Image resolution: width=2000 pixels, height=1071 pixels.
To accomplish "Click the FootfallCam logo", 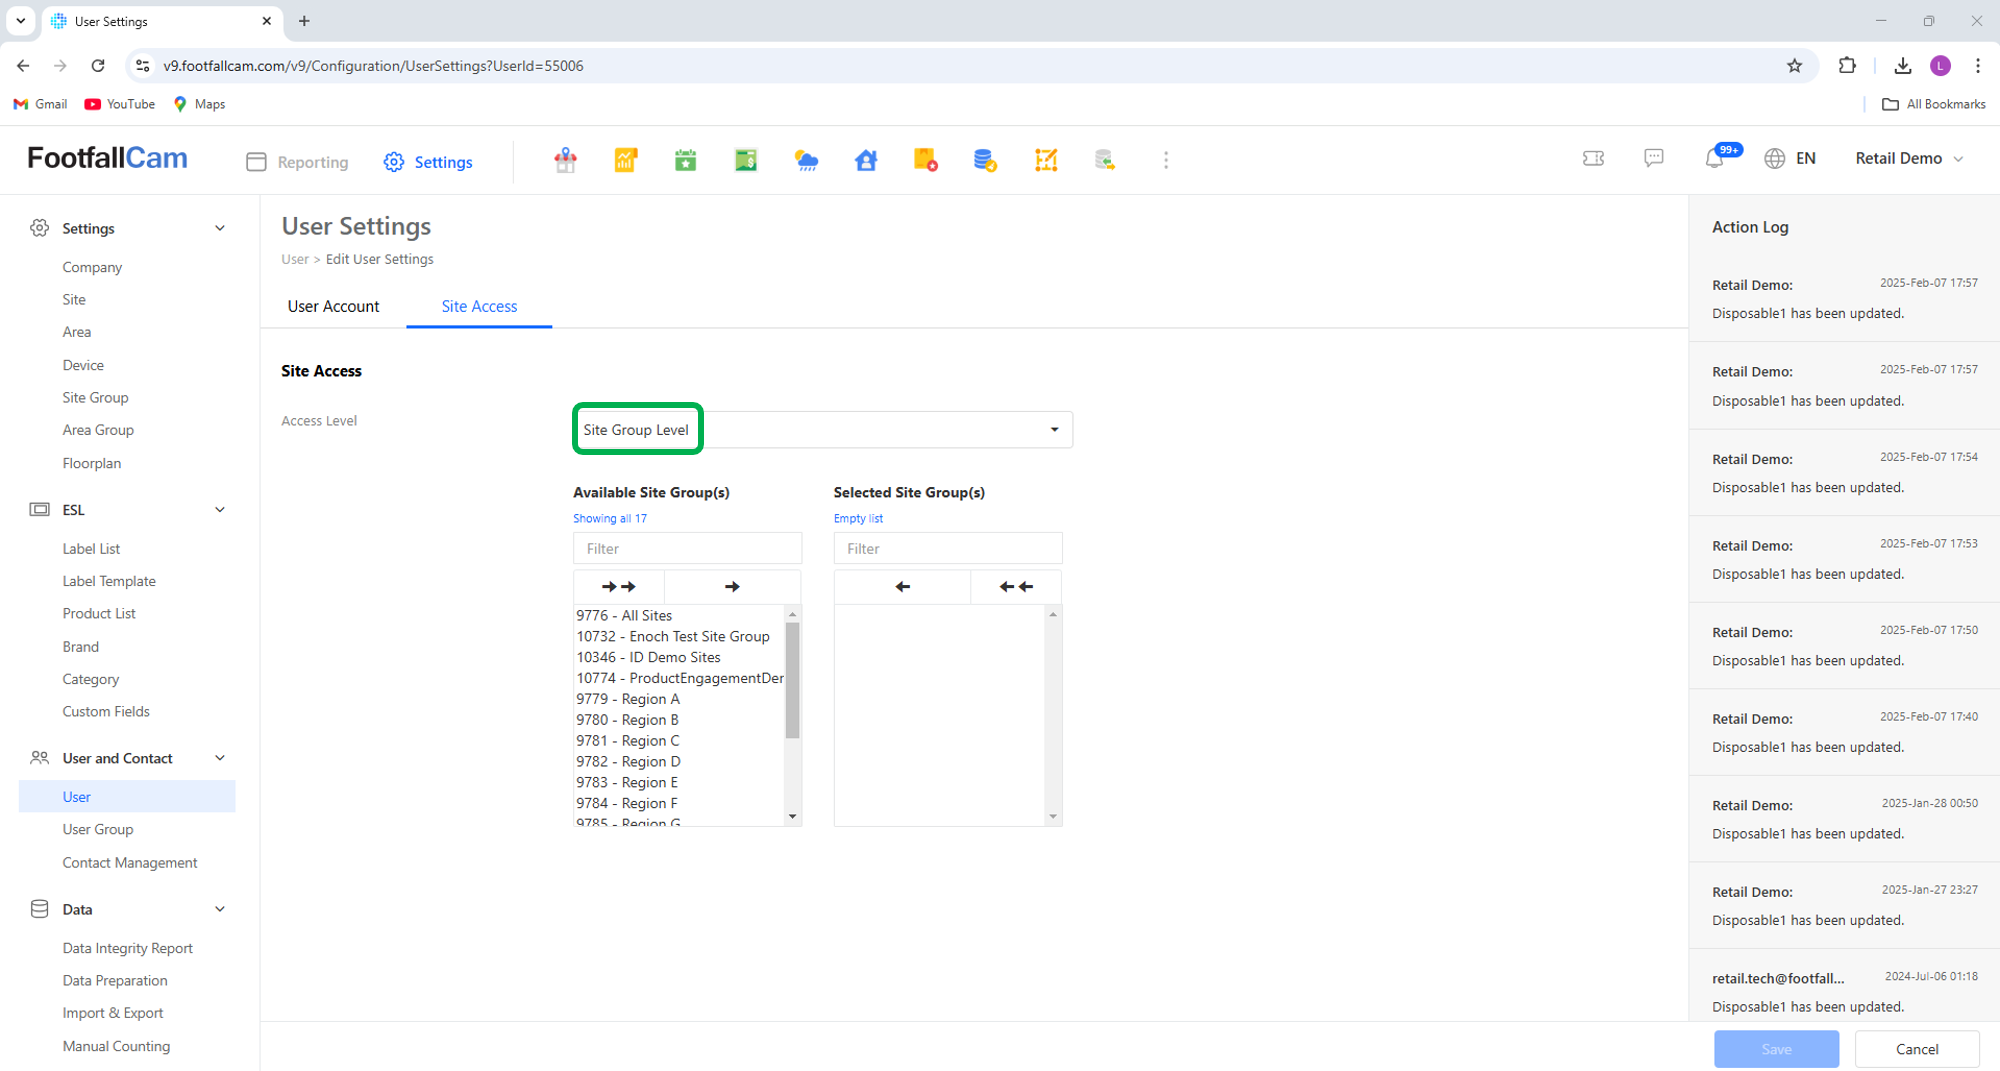I will pos(107,158).
